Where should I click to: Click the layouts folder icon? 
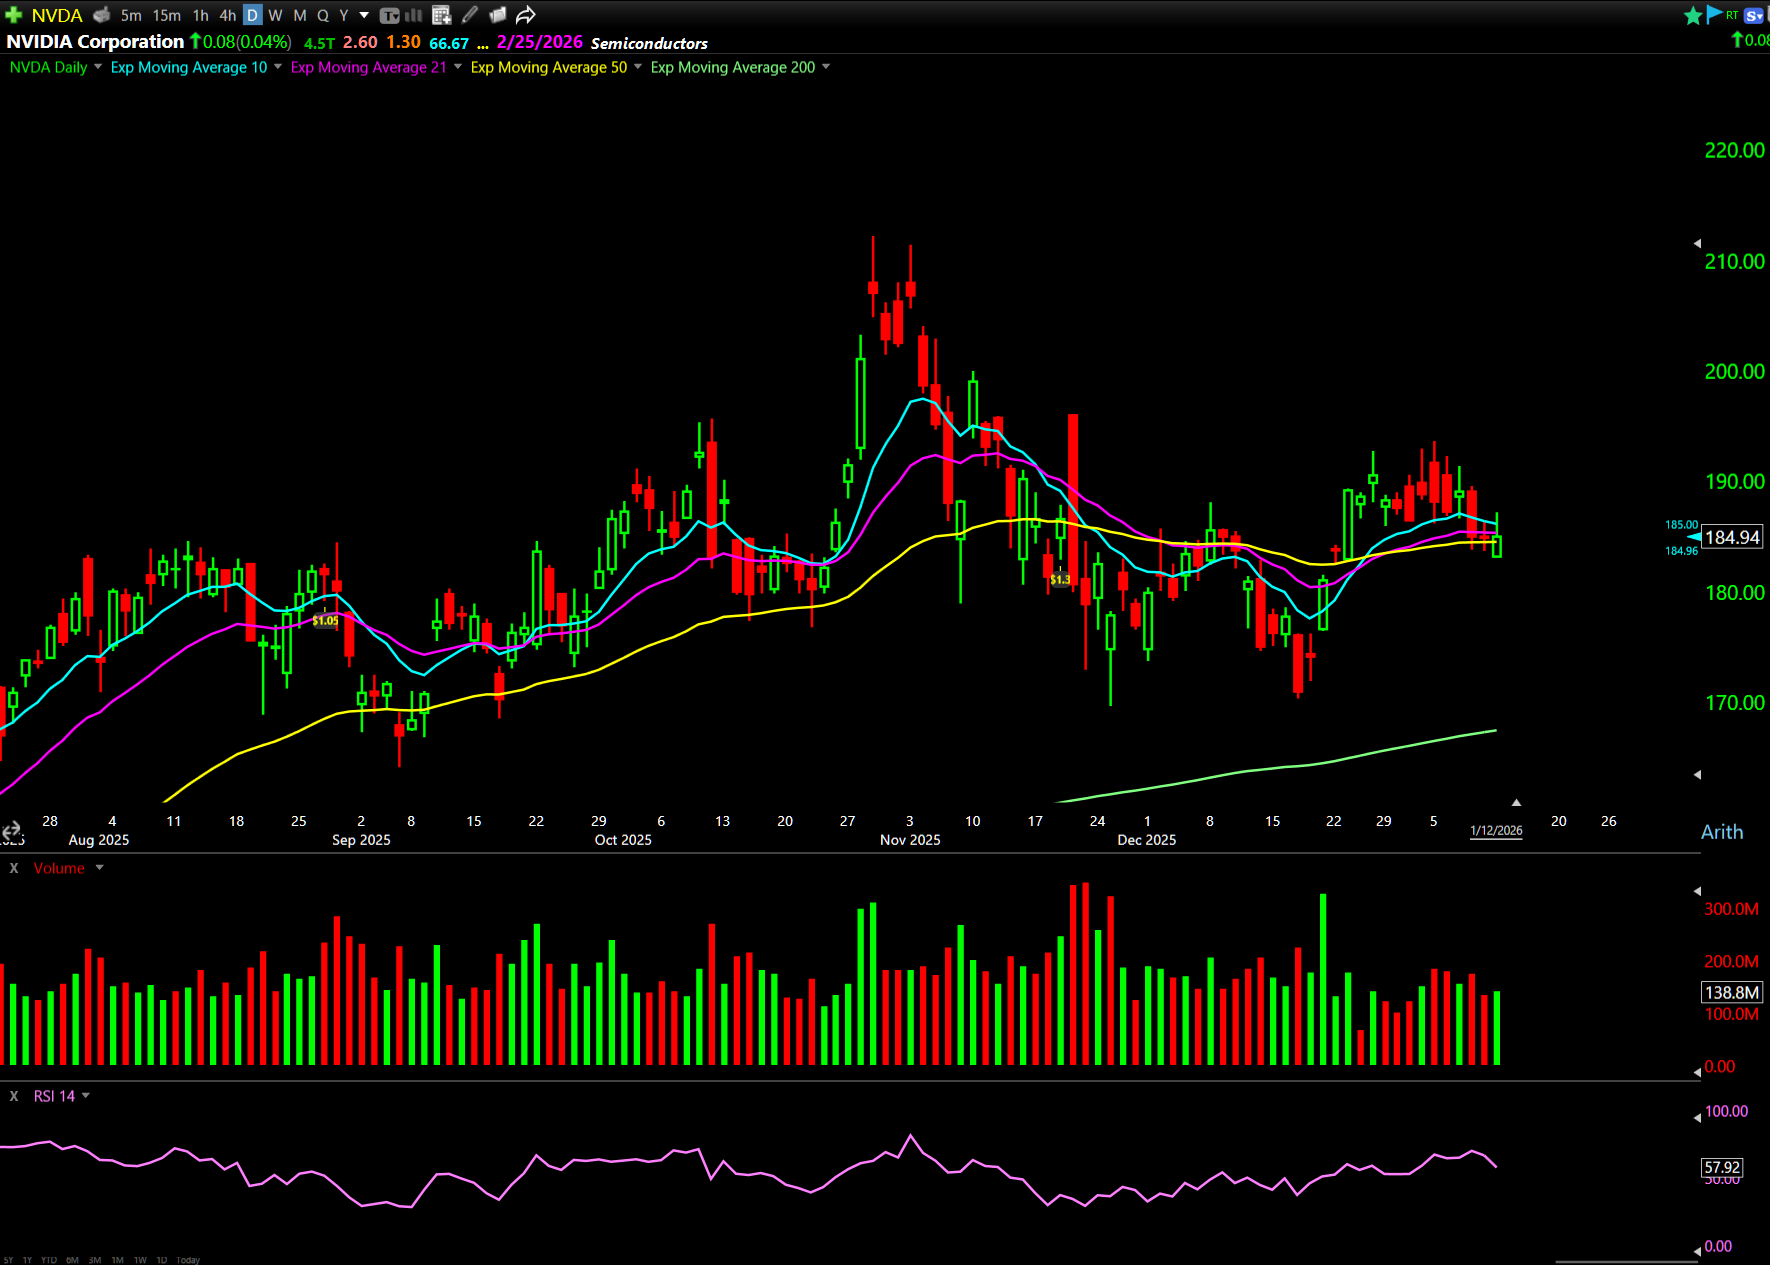(497, 15)
